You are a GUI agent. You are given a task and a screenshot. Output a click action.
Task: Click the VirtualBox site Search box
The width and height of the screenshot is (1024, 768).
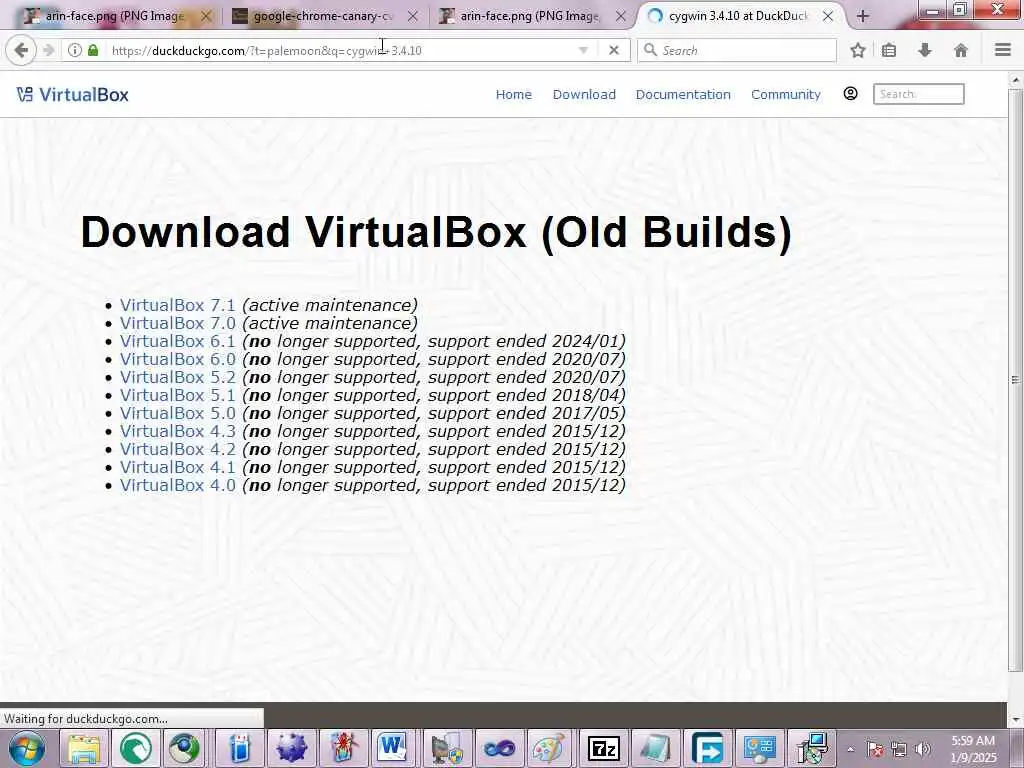click(x=918, y=94)
